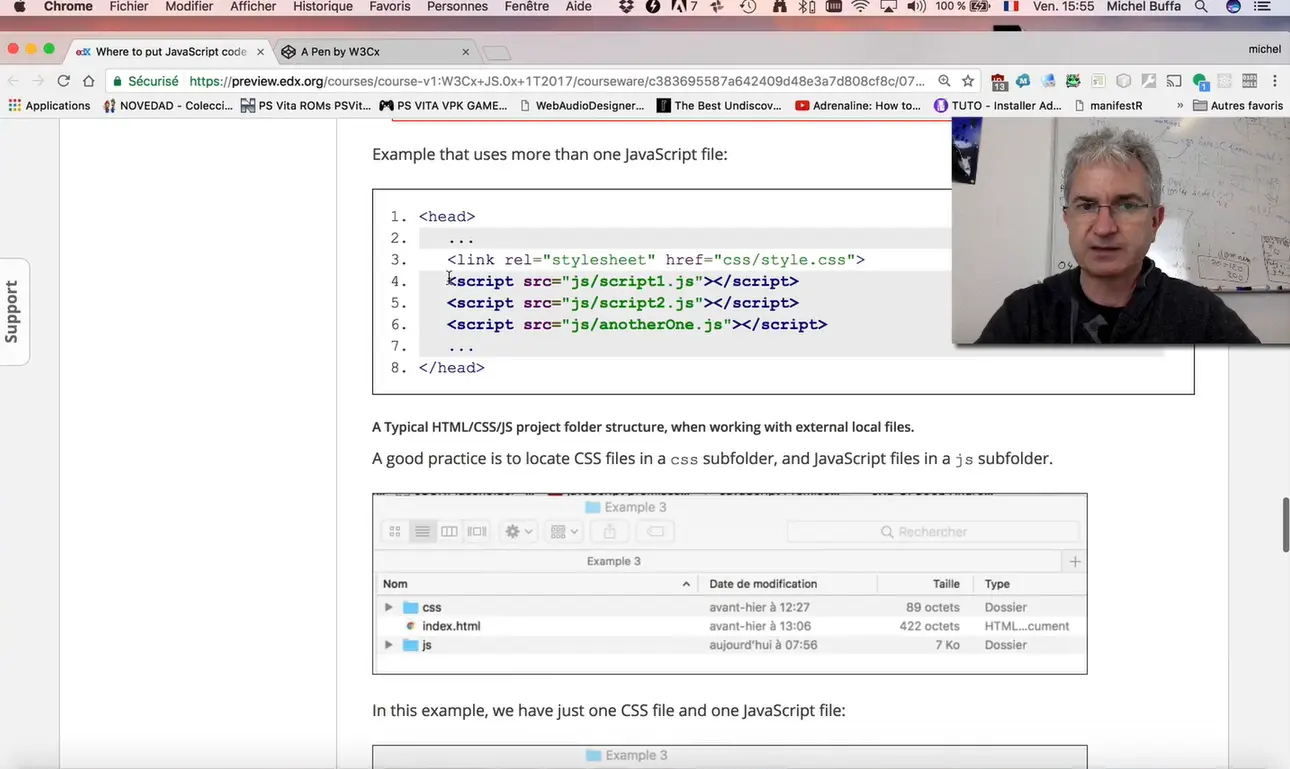Viewport: 1290px width, 769px height.
Task: Click the code line 'js/anotherOne.js'
Action: [x=636, y=324]
